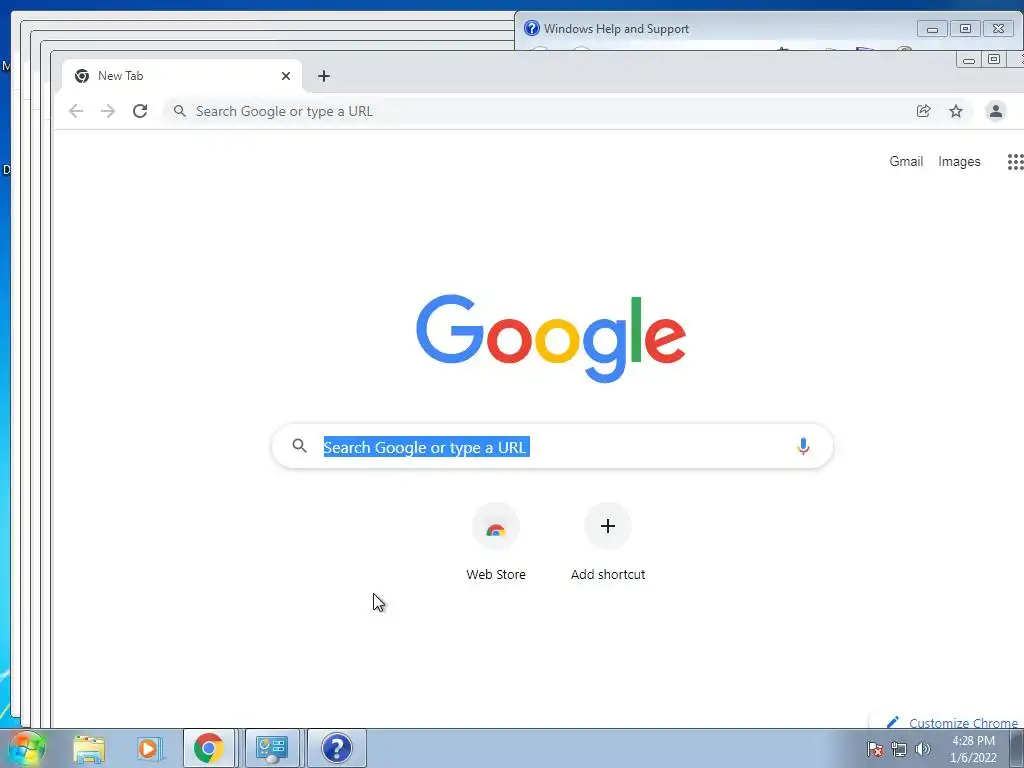Open Windows Explorer from the taskbar

(x=89, y=748)
